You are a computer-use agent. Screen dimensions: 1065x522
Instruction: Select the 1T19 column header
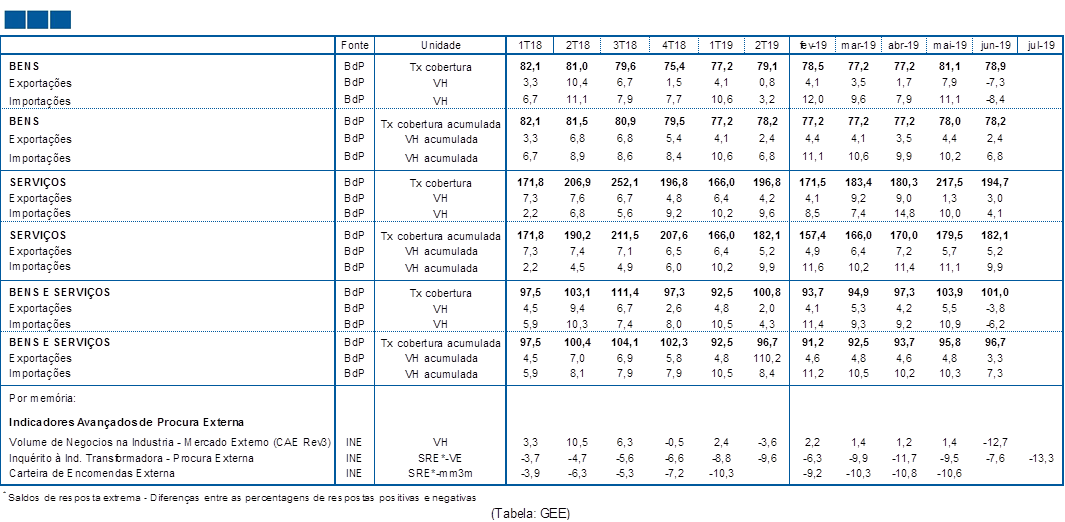click(720, 45)
